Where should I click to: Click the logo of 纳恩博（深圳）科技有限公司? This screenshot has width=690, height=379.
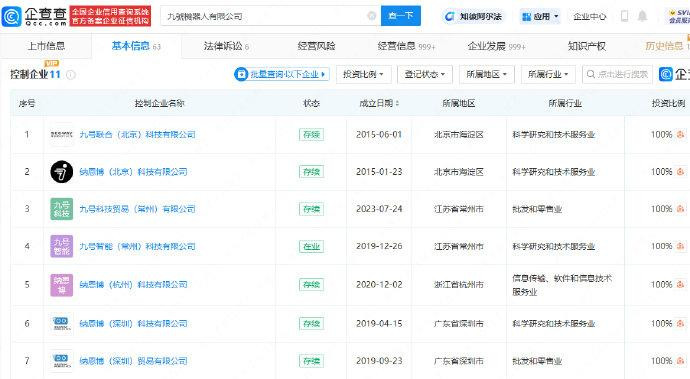(x=62, y=324)
